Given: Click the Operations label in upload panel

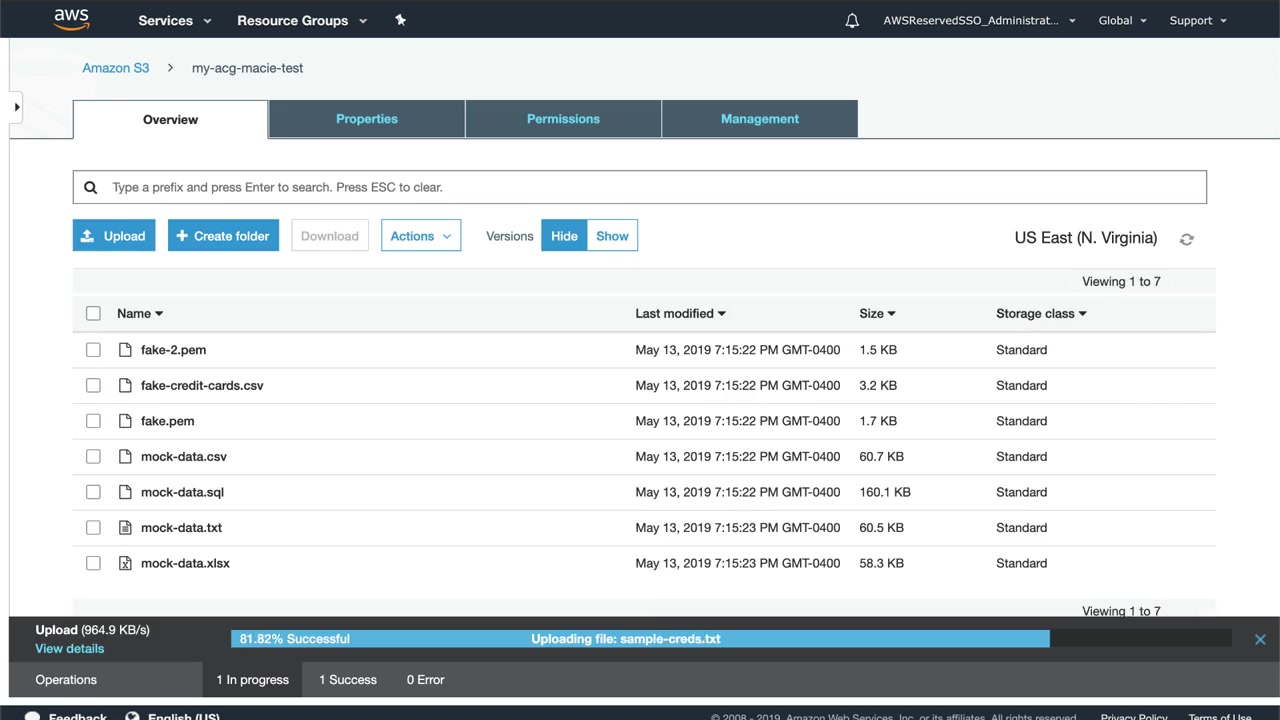Looking at the screenshot, I should coord(66,680).
